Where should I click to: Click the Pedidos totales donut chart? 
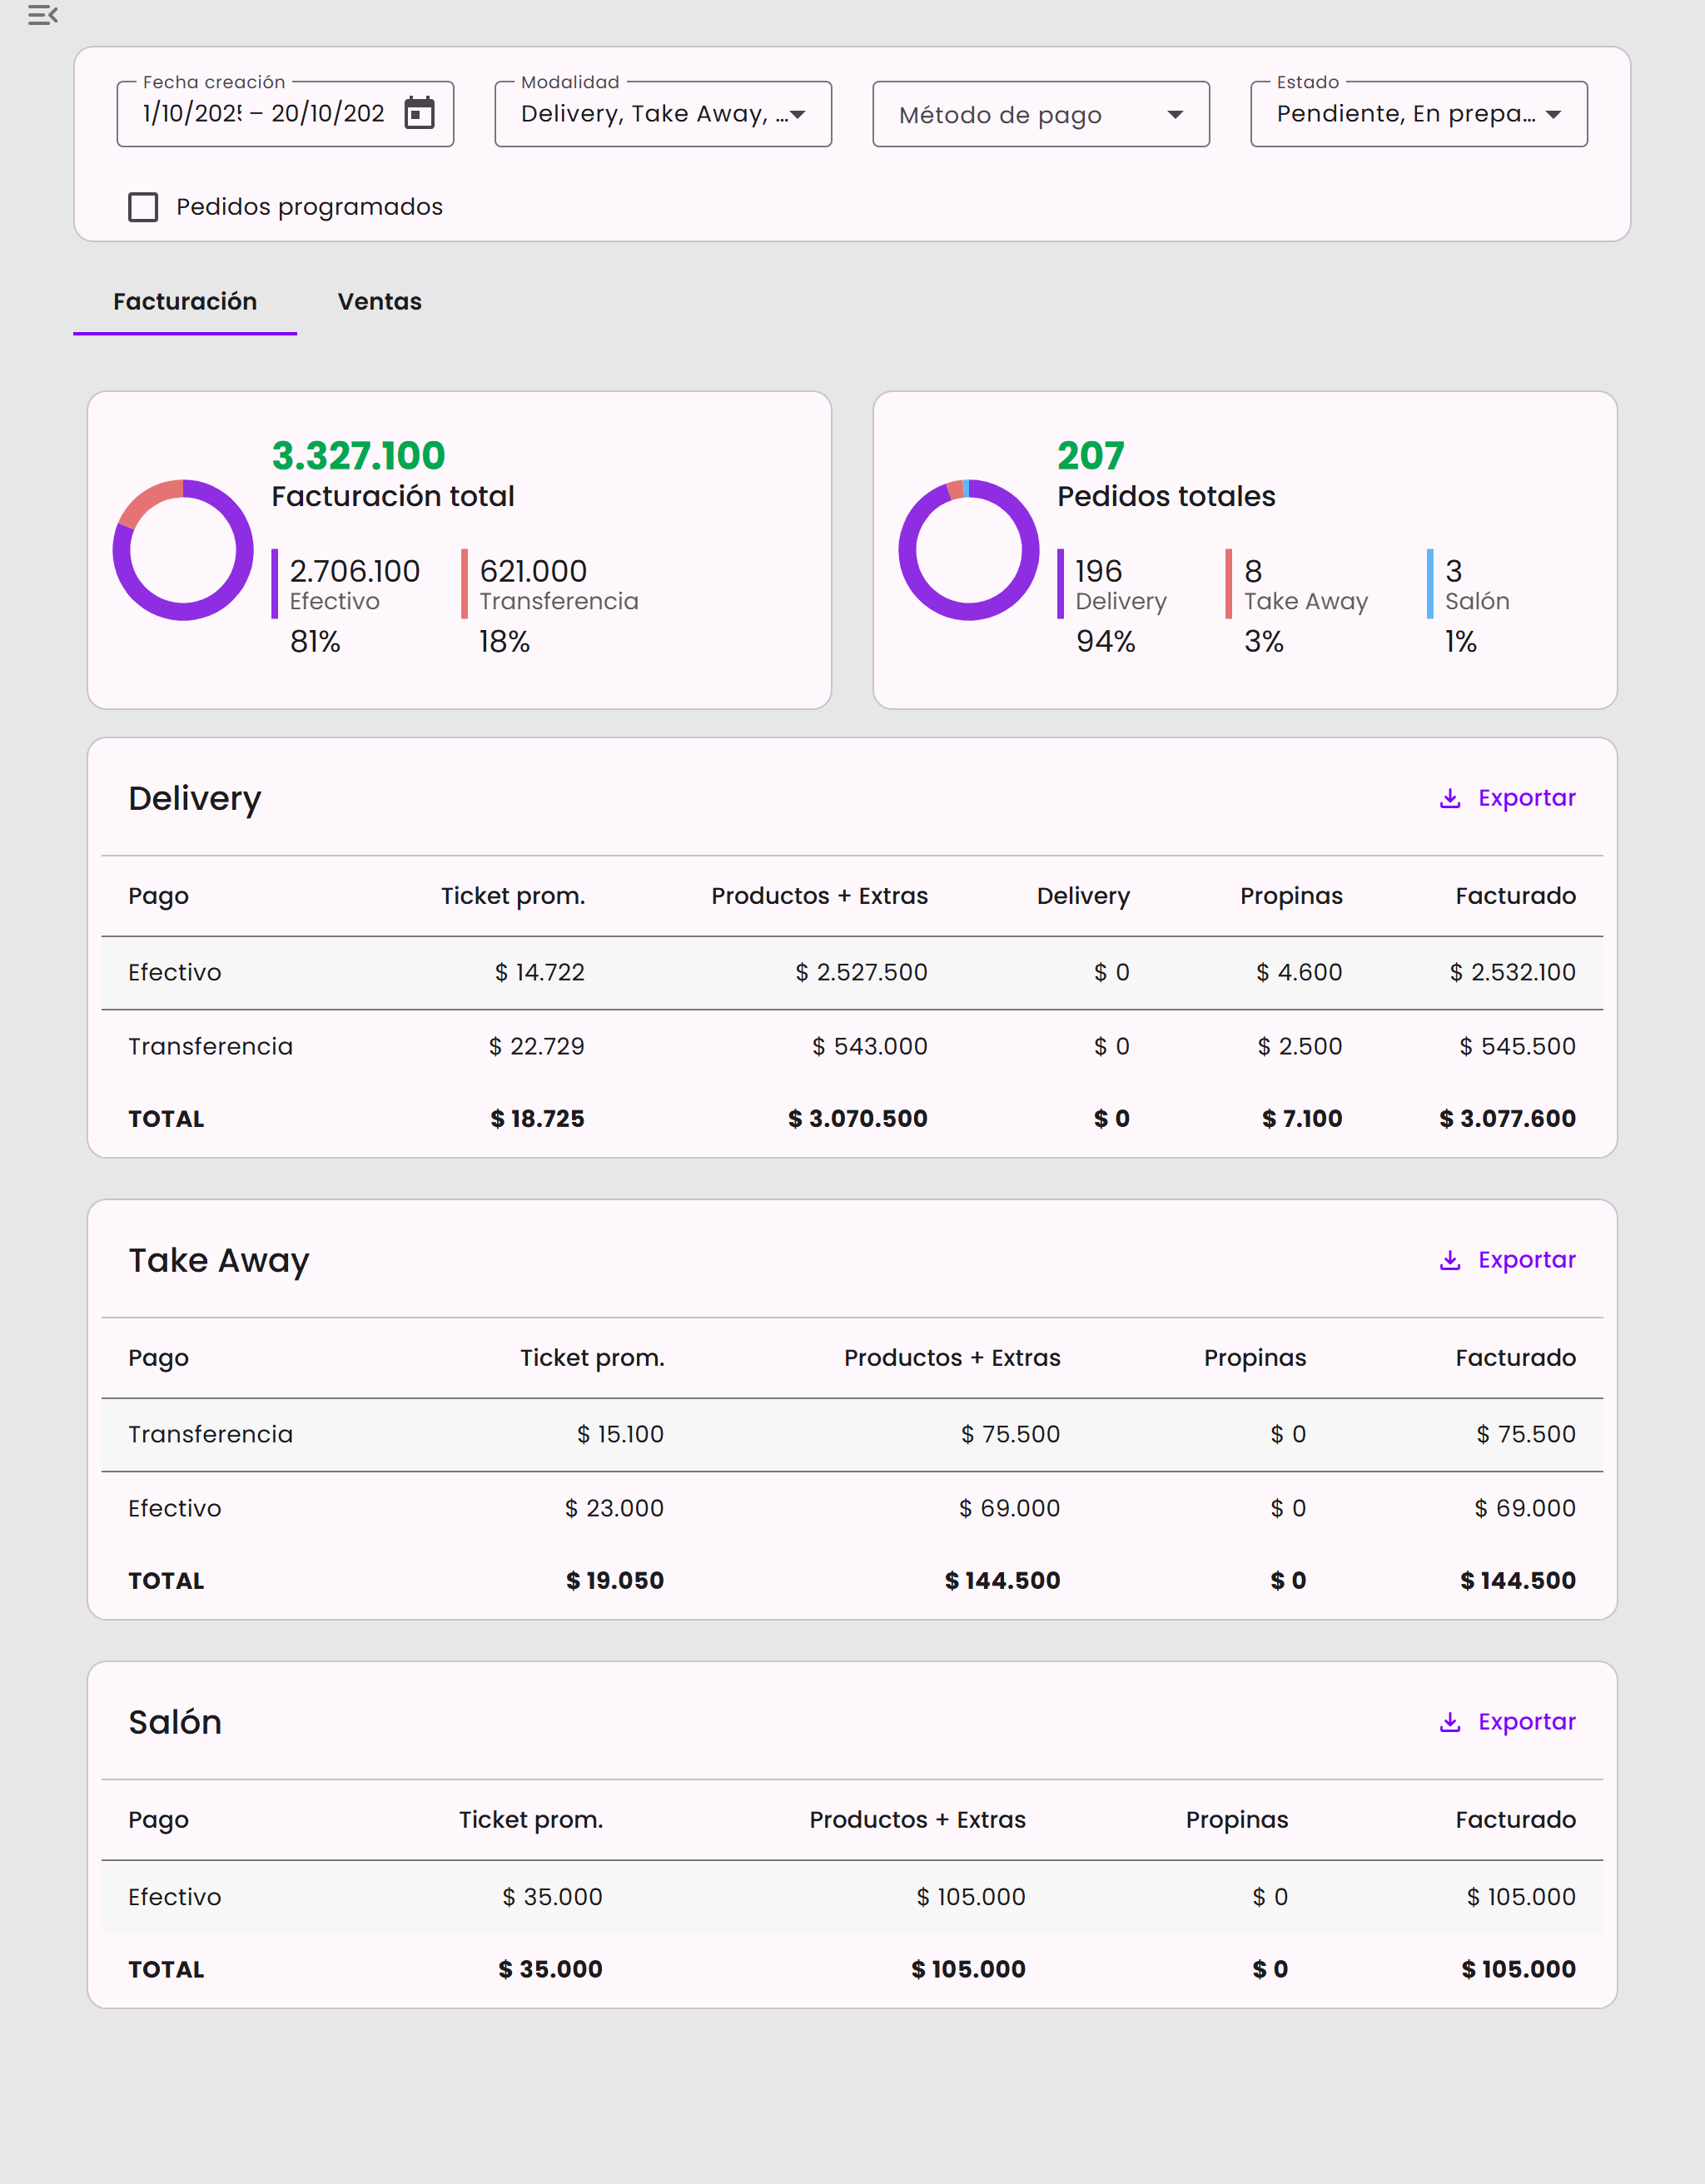968,550
